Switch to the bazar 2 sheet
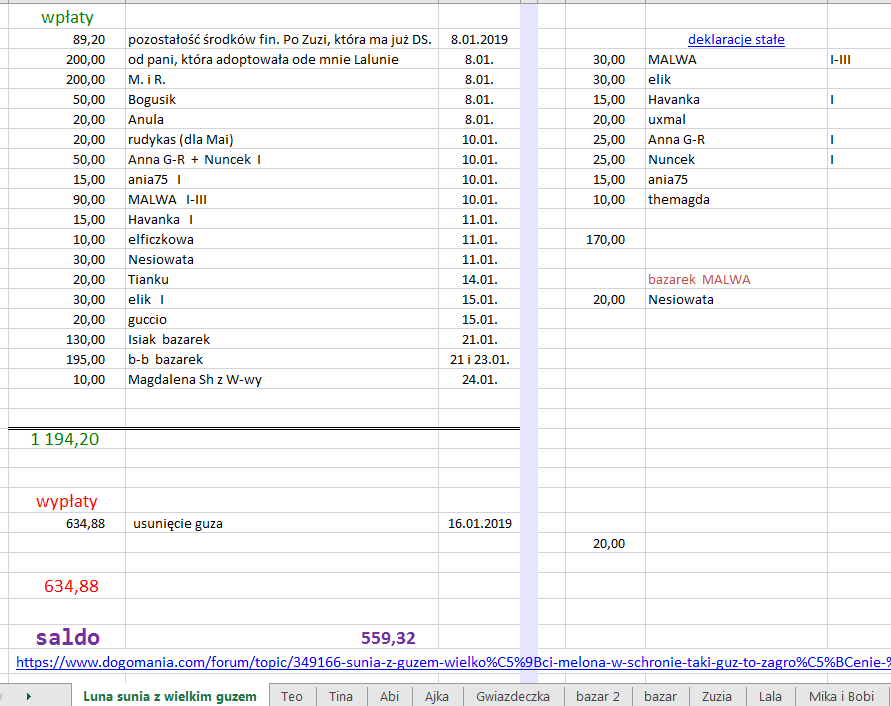Image resolution: width=891 pixels, height=706 pixels. point(598,696)
